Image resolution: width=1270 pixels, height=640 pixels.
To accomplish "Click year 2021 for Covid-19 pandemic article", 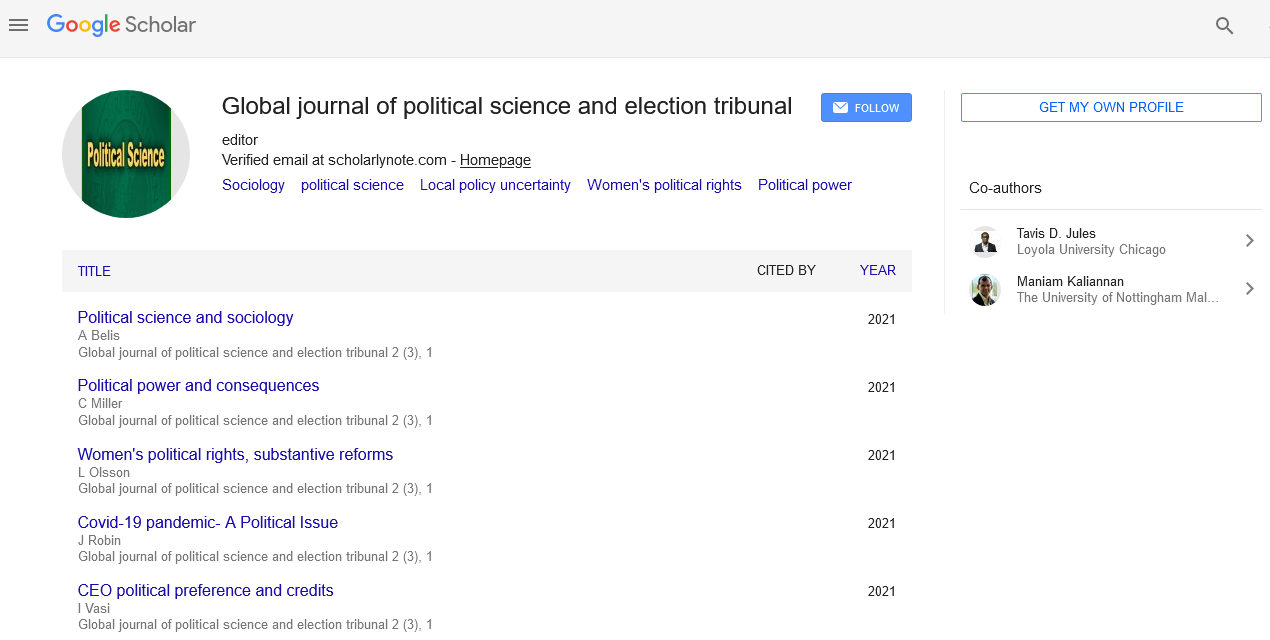I will 882,524.
